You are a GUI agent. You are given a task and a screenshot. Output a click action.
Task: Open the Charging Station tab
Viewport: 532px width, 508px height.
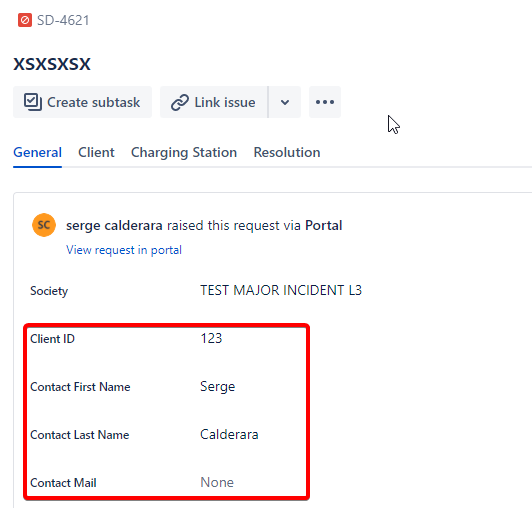click(x=184, y=152)
